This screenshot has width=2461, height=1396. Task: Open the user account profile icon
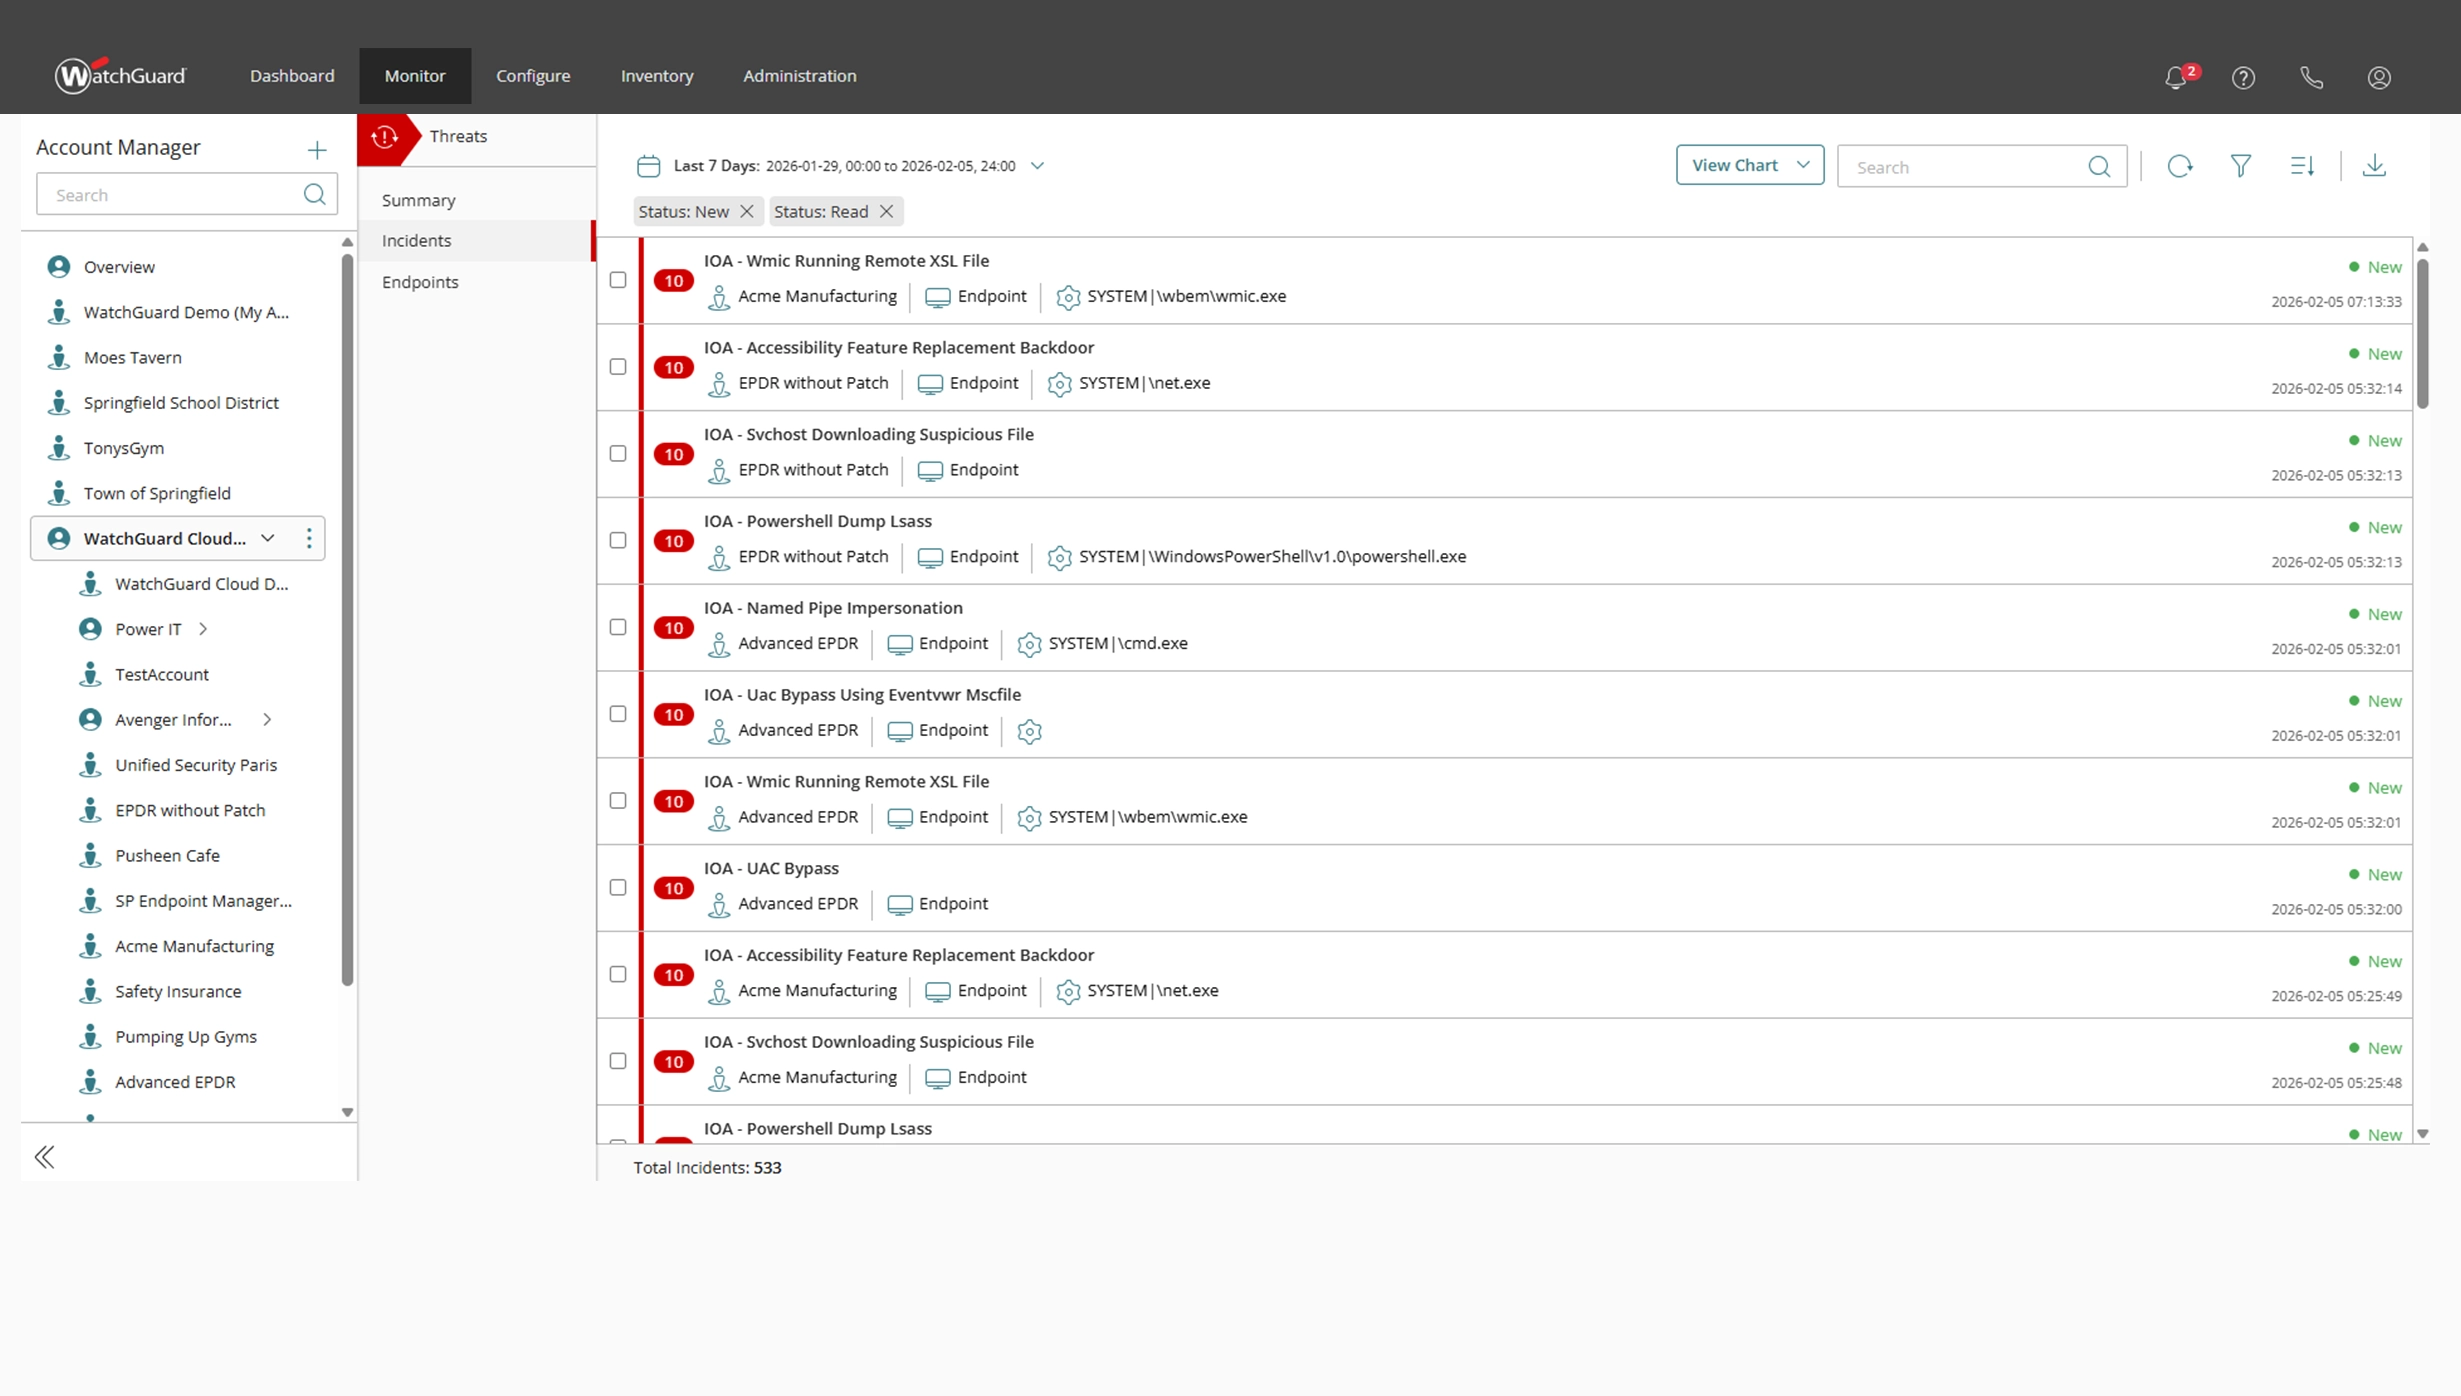tap(2379, 77)
